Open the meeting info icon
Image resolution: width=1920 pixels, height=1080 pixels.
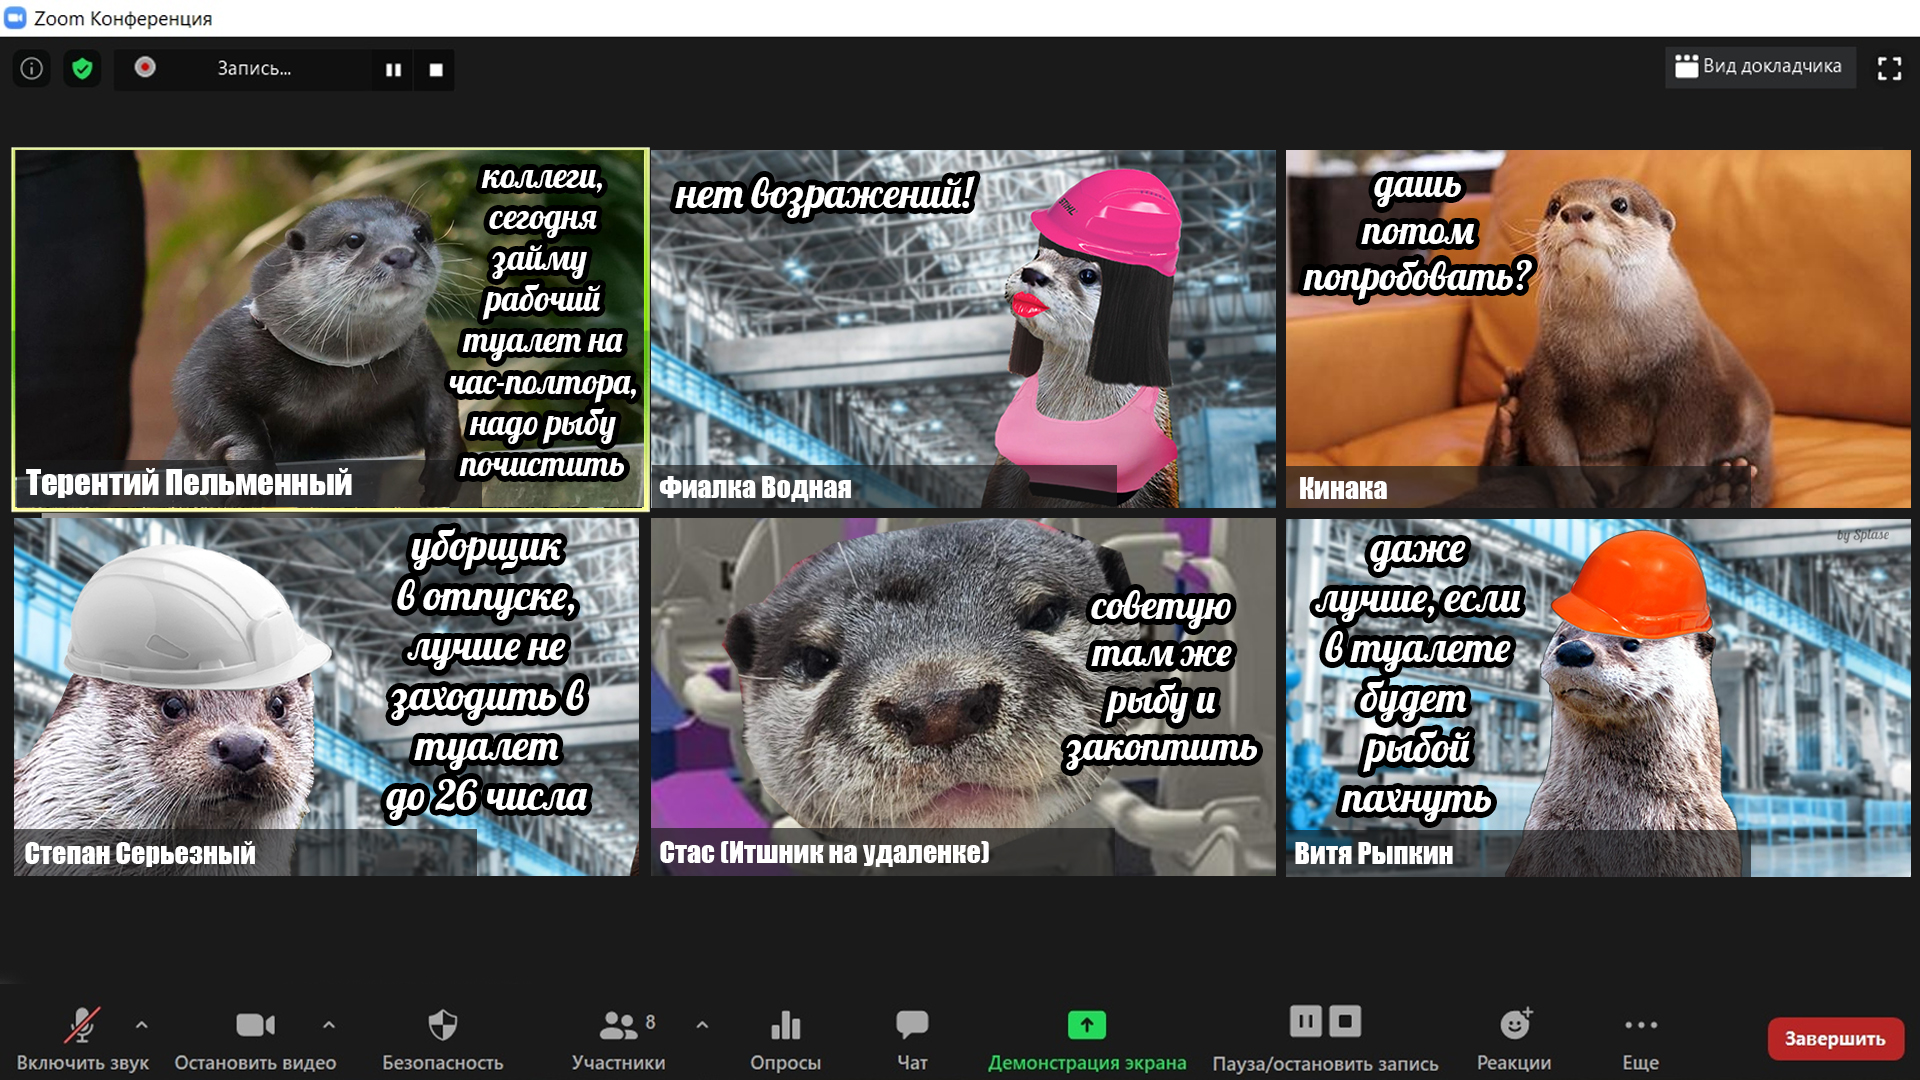click(32, 69)
